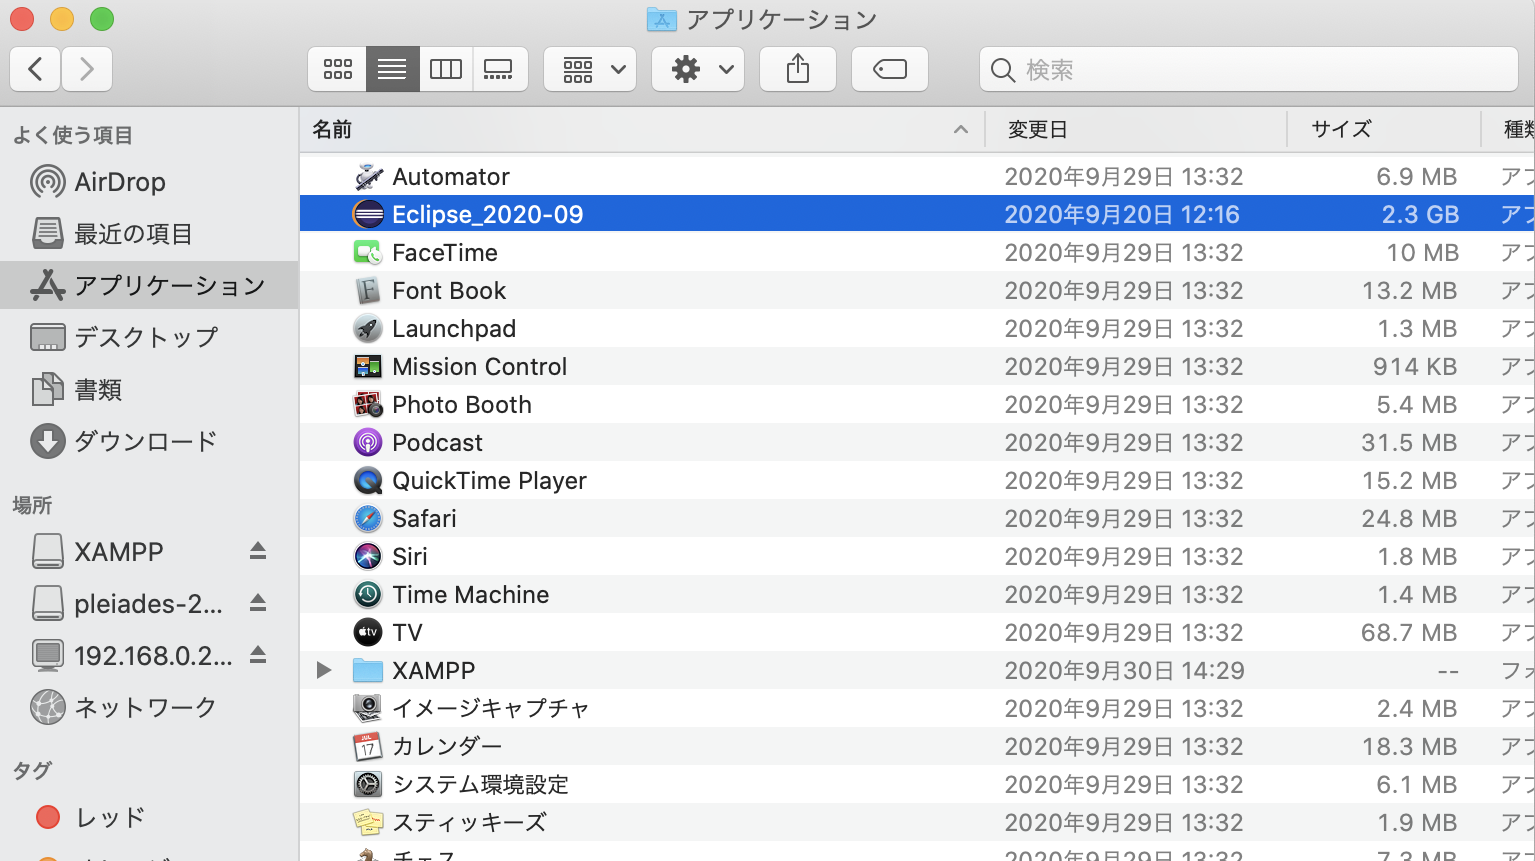
Task: Click the Font Book file name
Action: [x=449, y=291]
